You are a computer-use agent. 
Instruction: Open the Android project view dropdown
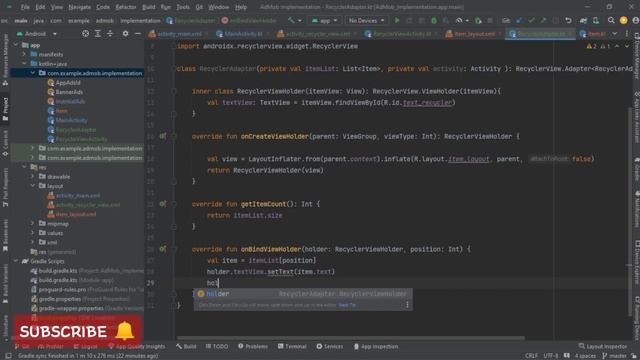36,34
